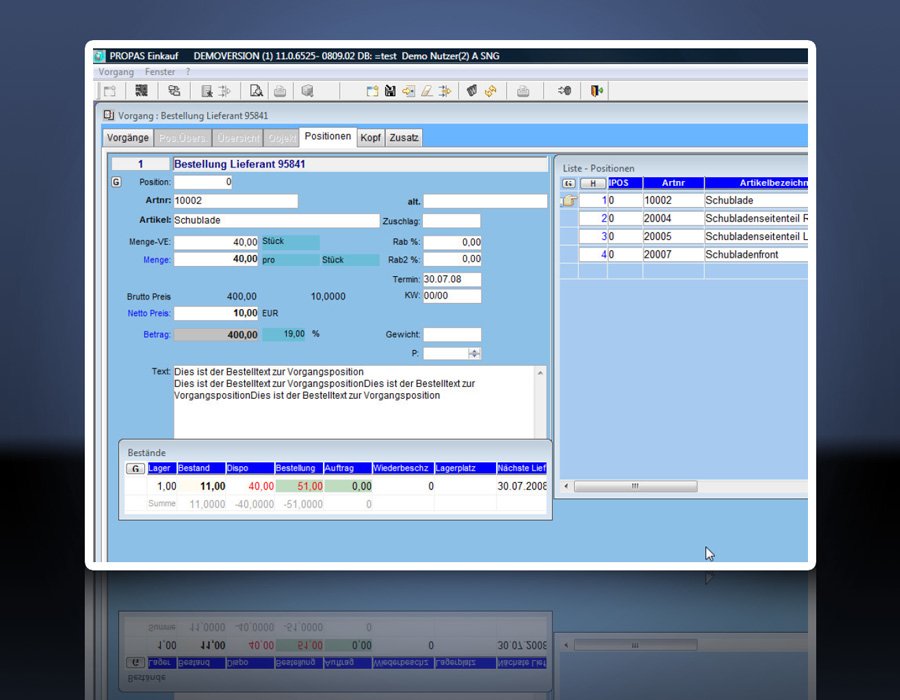Click the barcode icon in the toolbar

(142, 91)
